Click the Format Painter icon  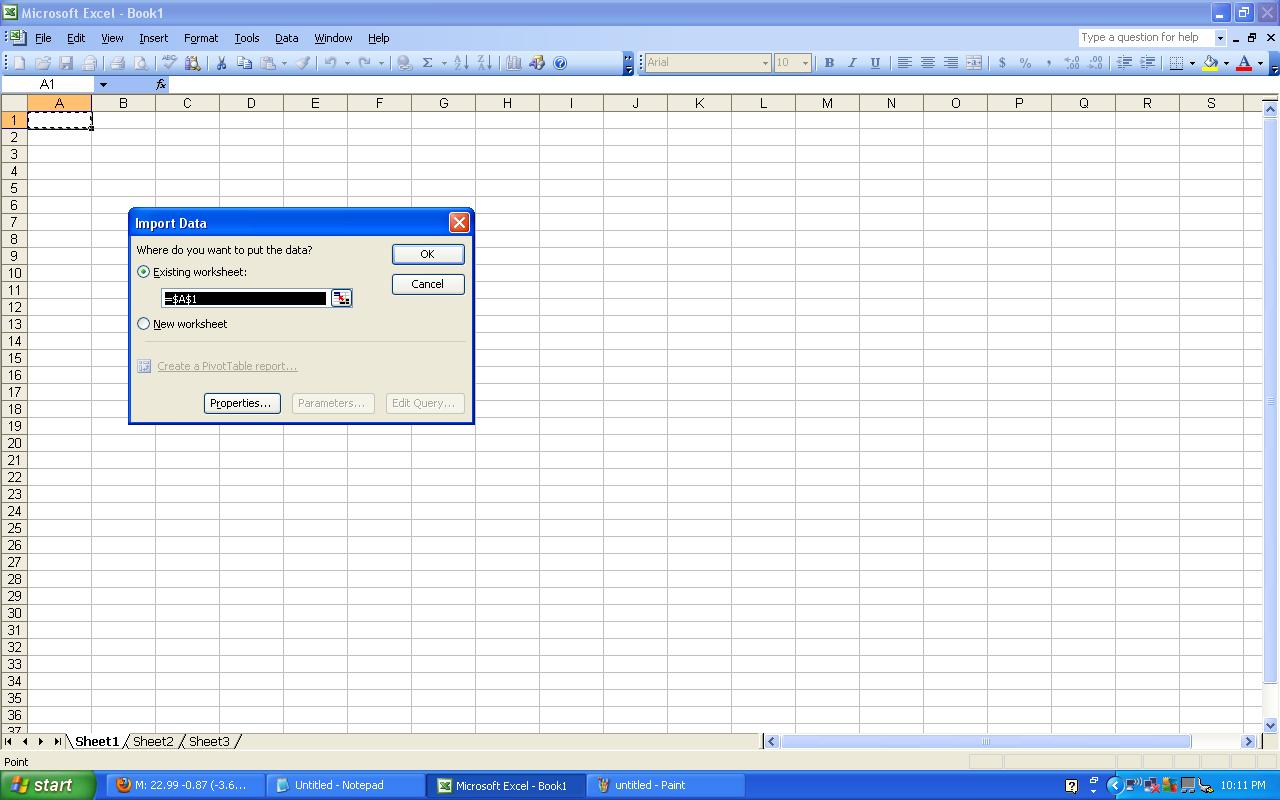(303, 62)
